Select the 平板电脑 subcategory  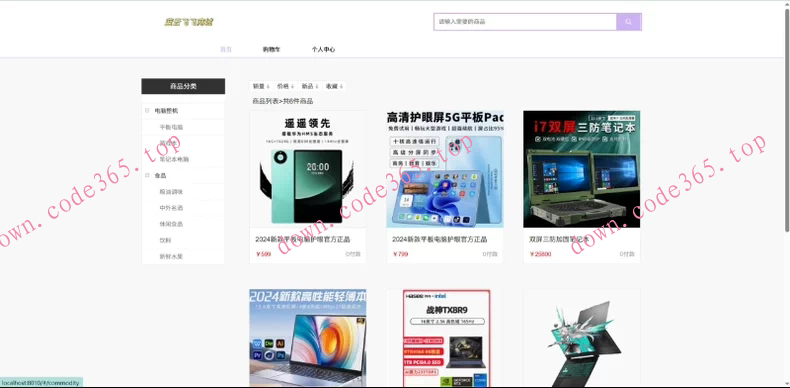171,127
